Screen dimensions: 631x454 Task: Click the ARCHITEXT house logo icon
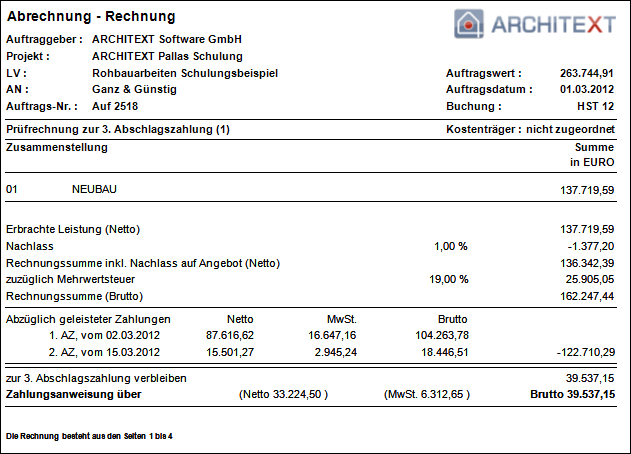[468, 24]
